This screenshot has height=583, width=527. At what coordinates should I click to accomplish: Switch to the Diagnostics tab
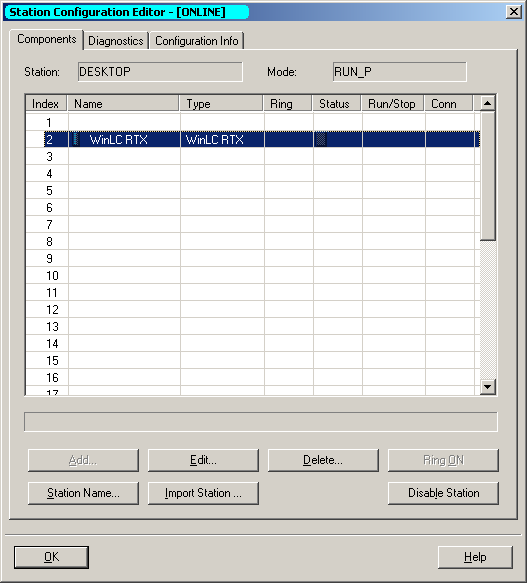(116, 41)
